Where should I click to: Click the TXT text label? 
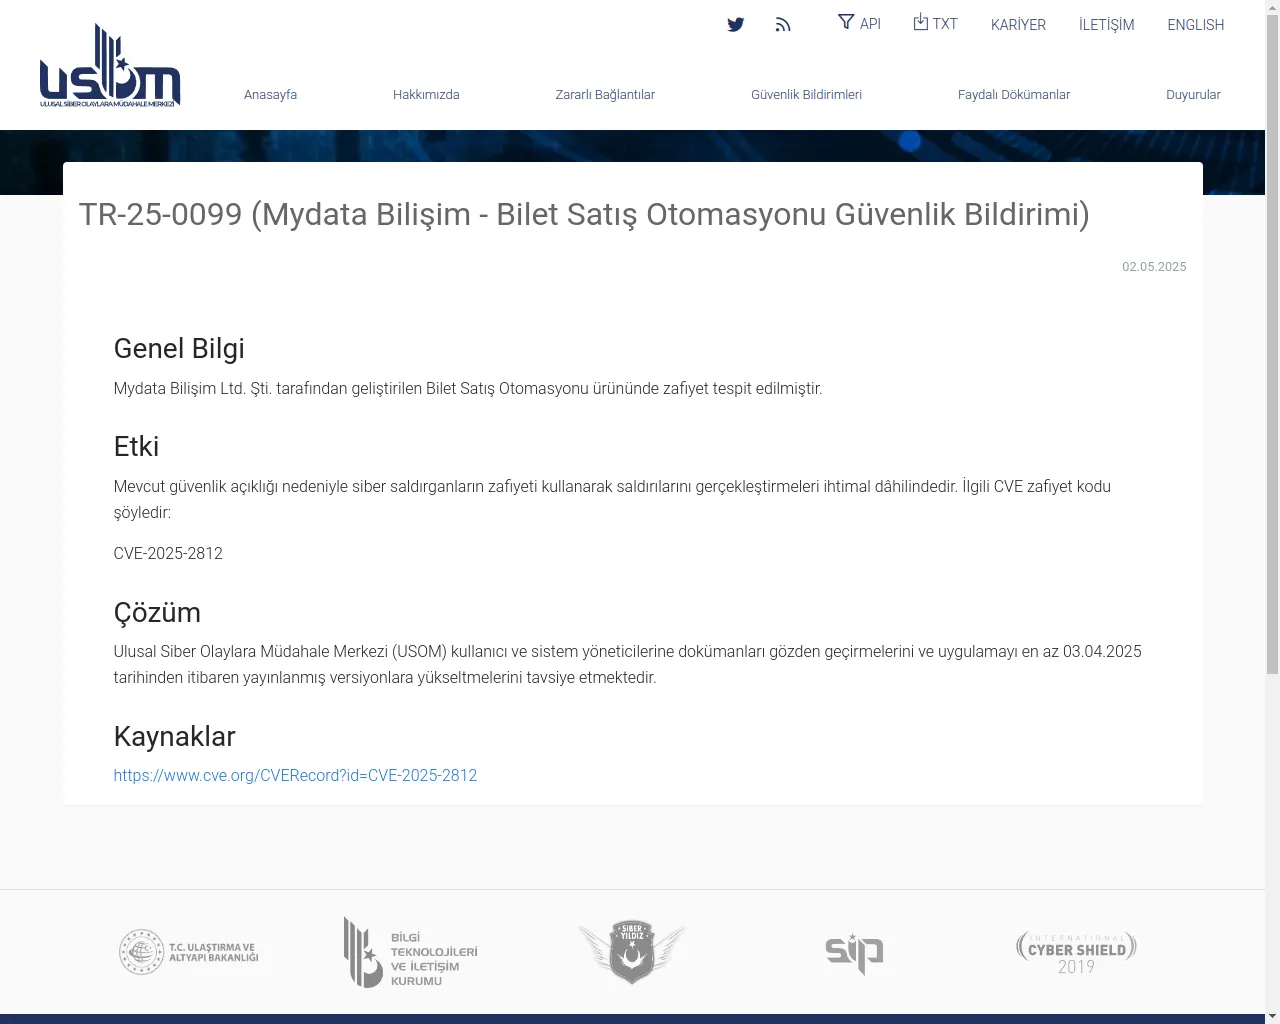(x=945, y=24)
